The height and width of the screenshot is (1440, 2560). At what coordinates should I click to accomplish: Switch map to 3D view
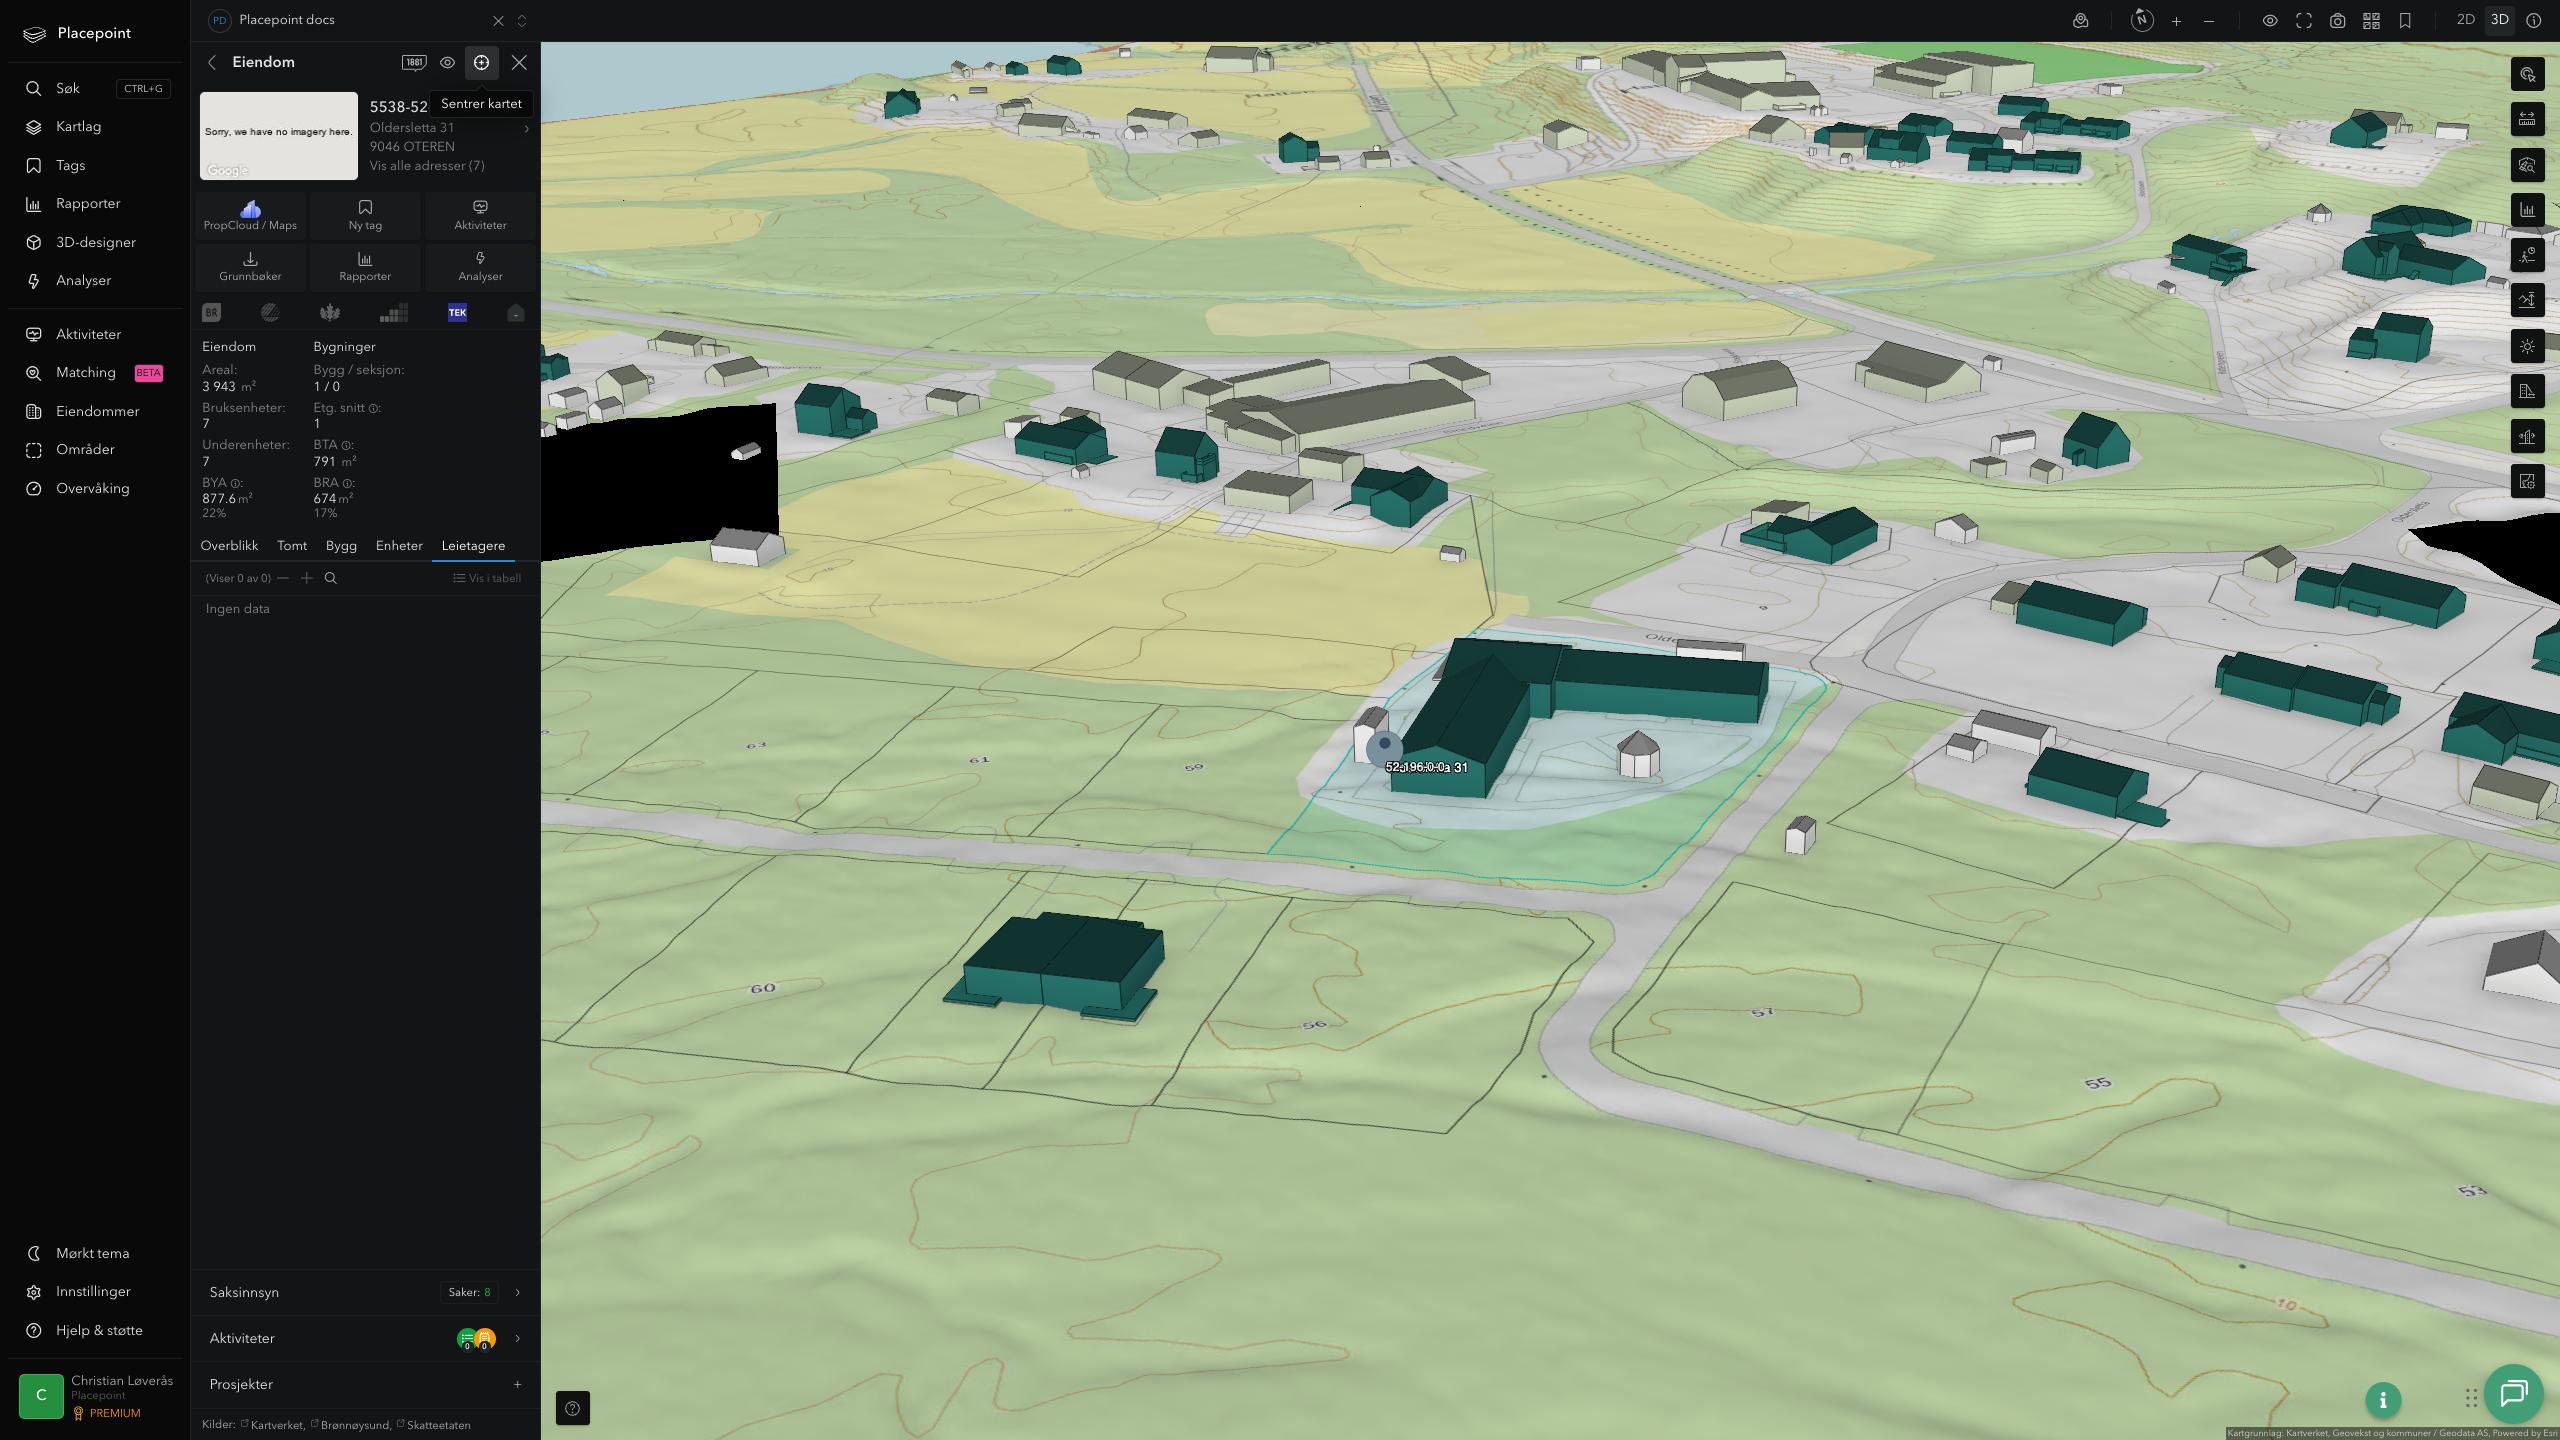click(2500, 20)
